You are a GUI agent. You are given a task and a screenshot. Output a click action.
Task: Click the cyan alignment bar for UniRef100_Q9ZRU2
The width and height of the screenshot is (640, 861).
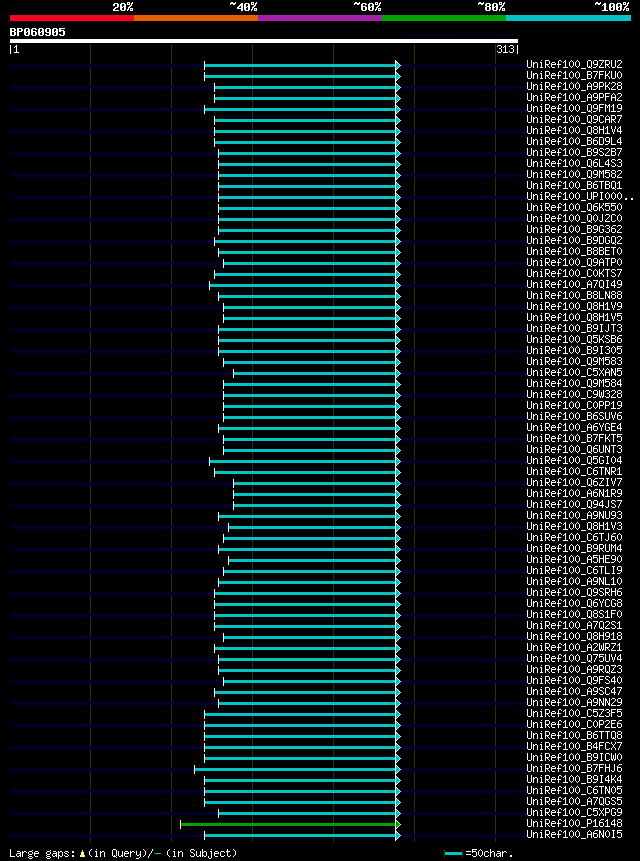tap(301, 65)
